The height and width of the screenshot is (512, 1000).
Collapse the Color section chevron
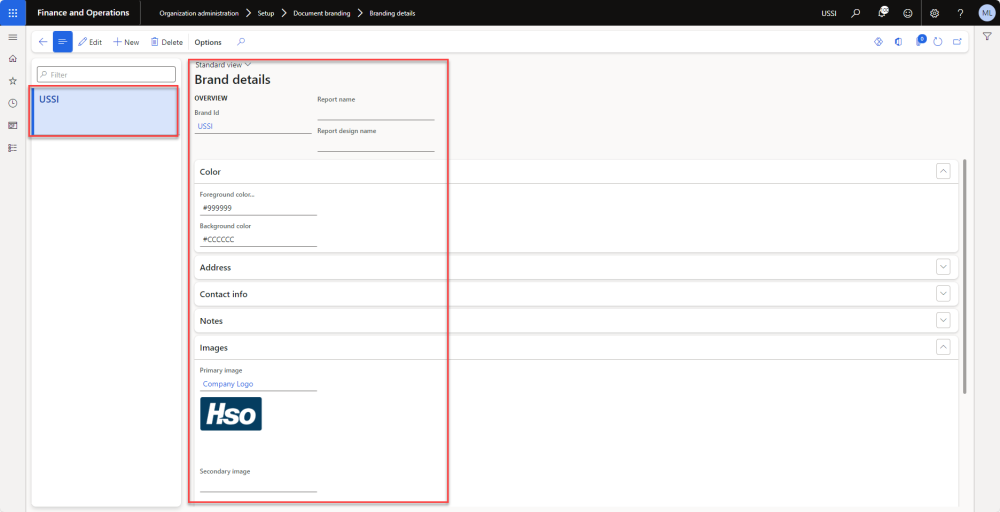click(x=943, y=171)
